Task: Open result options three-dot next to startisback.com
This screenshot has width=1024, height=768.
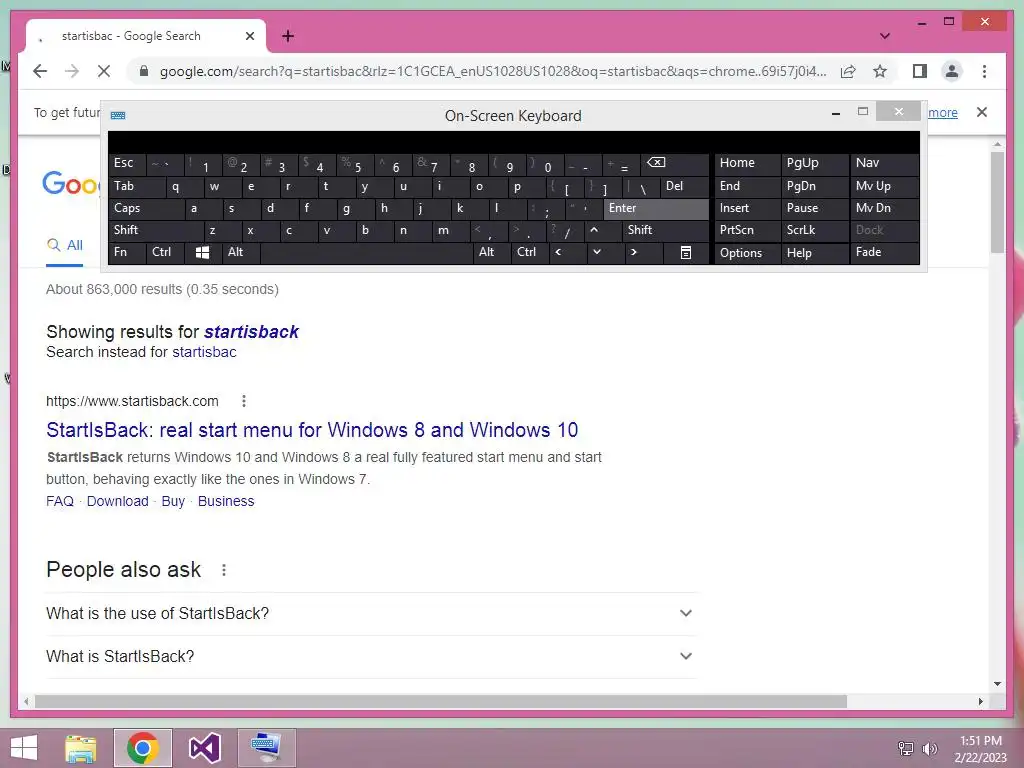Action: tap(244, 401)
